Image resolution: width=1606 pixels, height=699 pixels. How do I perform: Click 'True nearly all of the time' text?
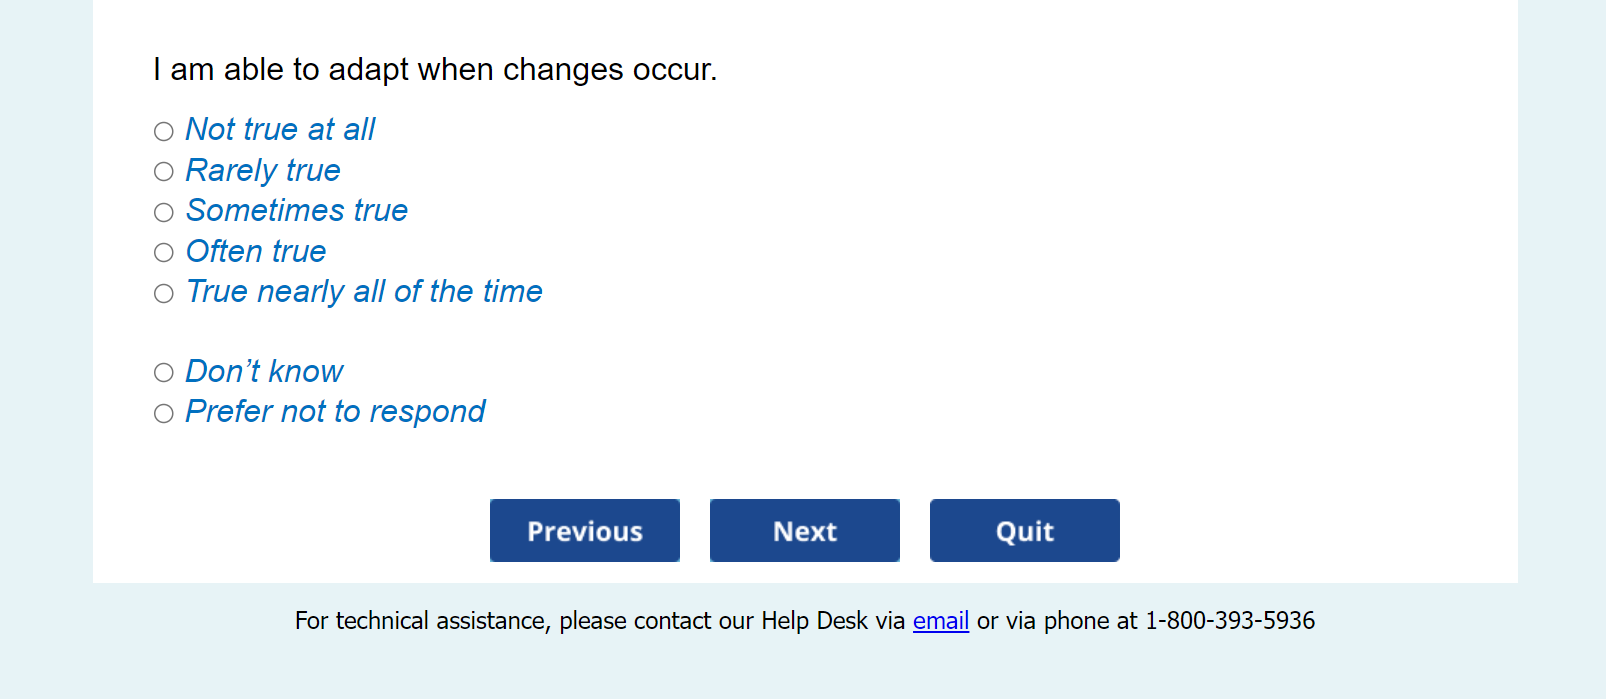tap(364, 292)
